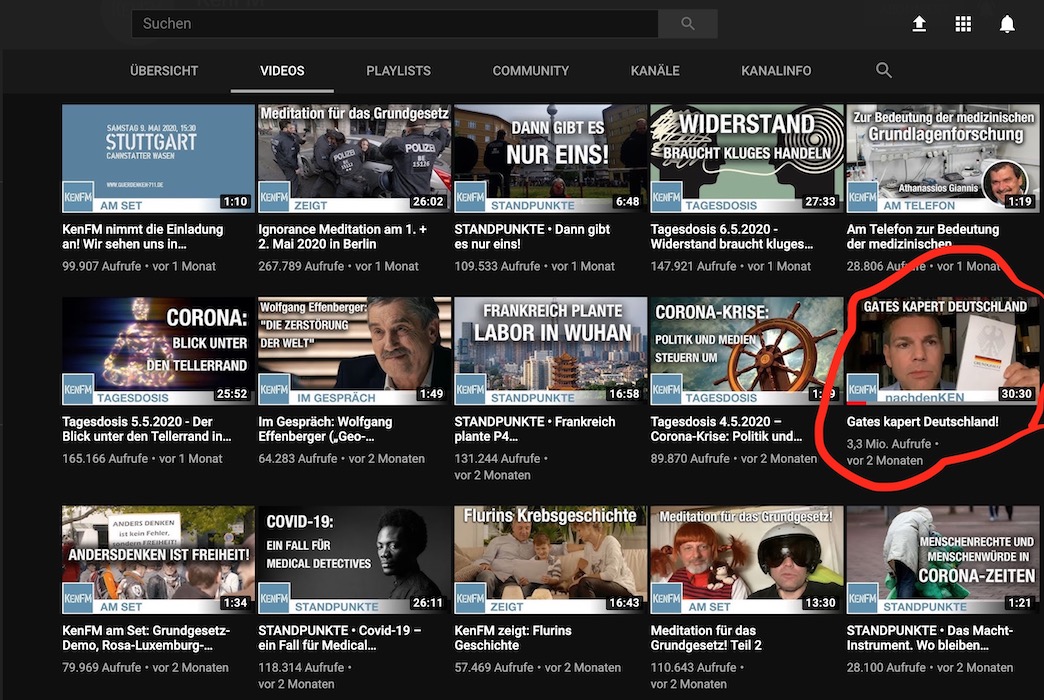Screen dimensions: 1044x700
Task: Play the 'Corona: Blick unter den Tellerrand' thumbnail
Action: pos(158,350)
